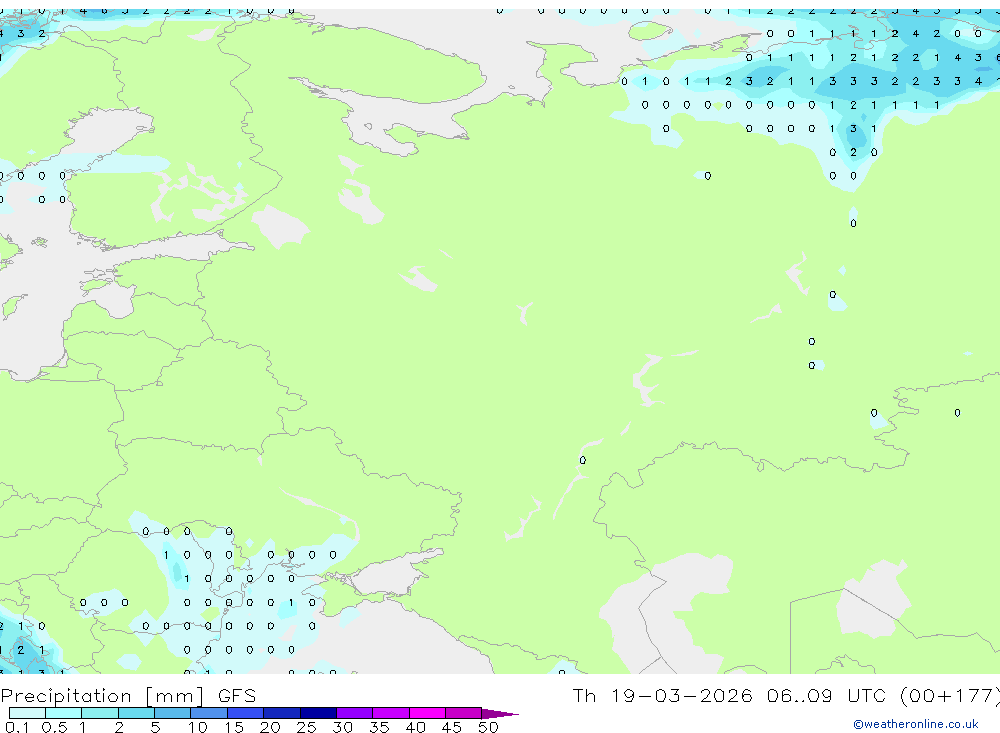Click the 0.1–0.5 mm legend color swatch

[x=27, y=713]
